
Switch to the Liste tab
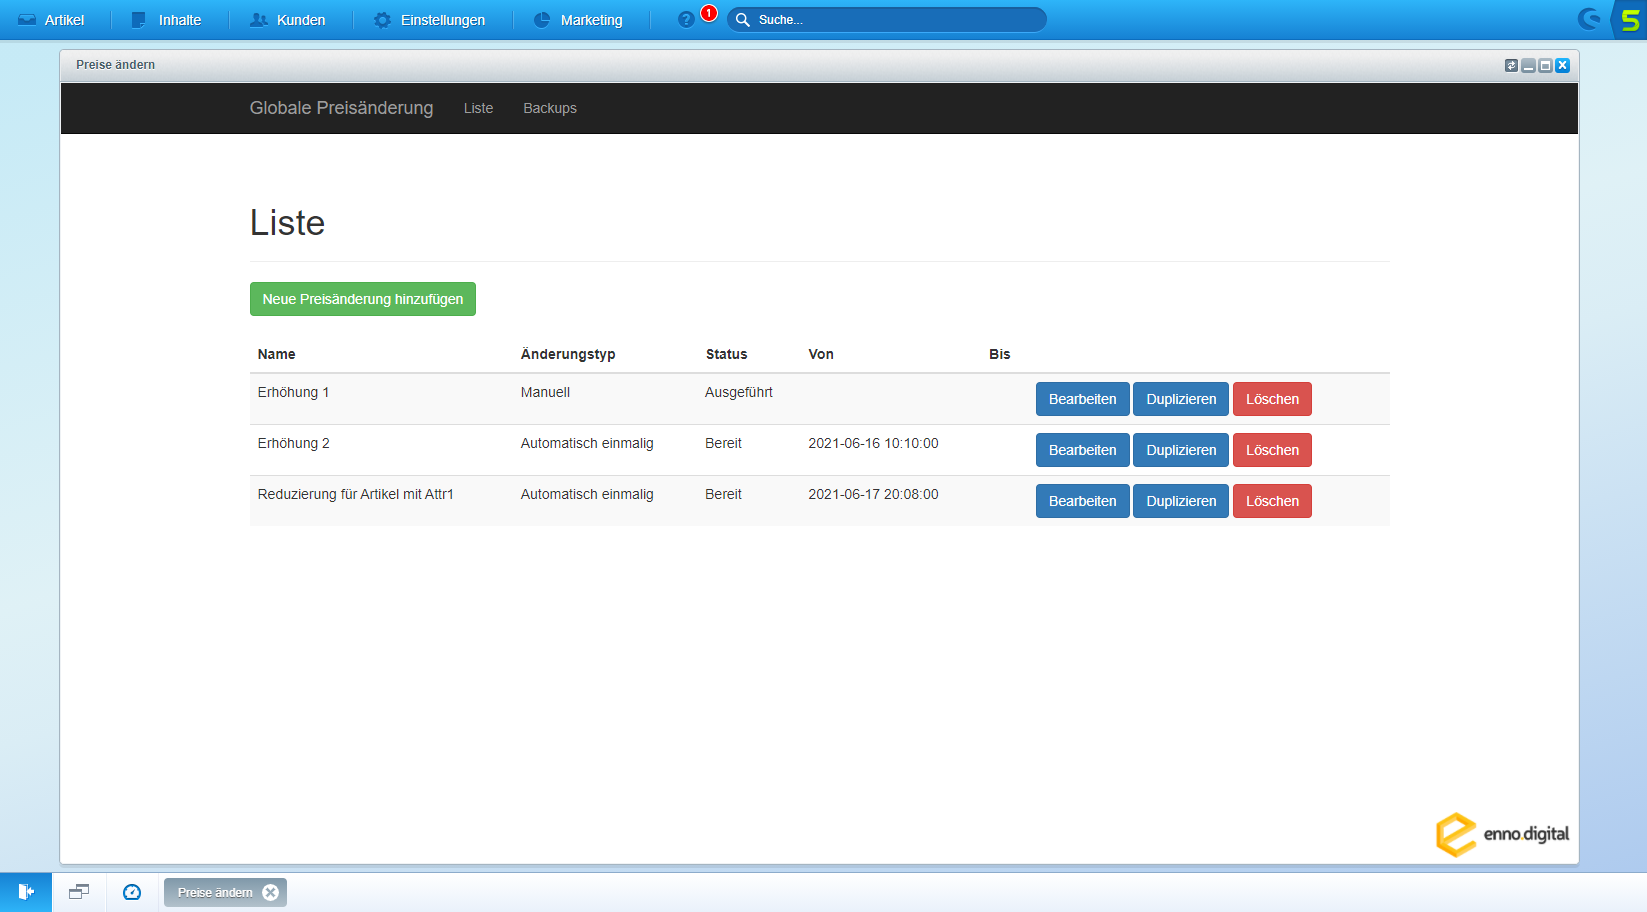click(478, 108)
